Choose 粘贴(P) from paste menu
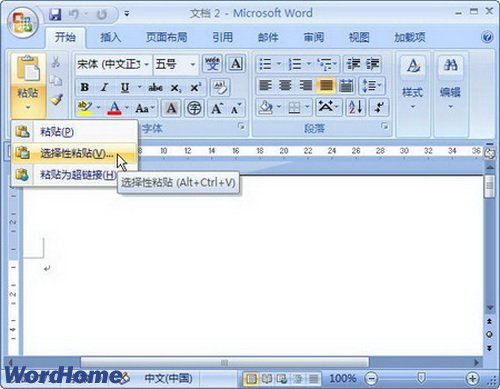 74,132
